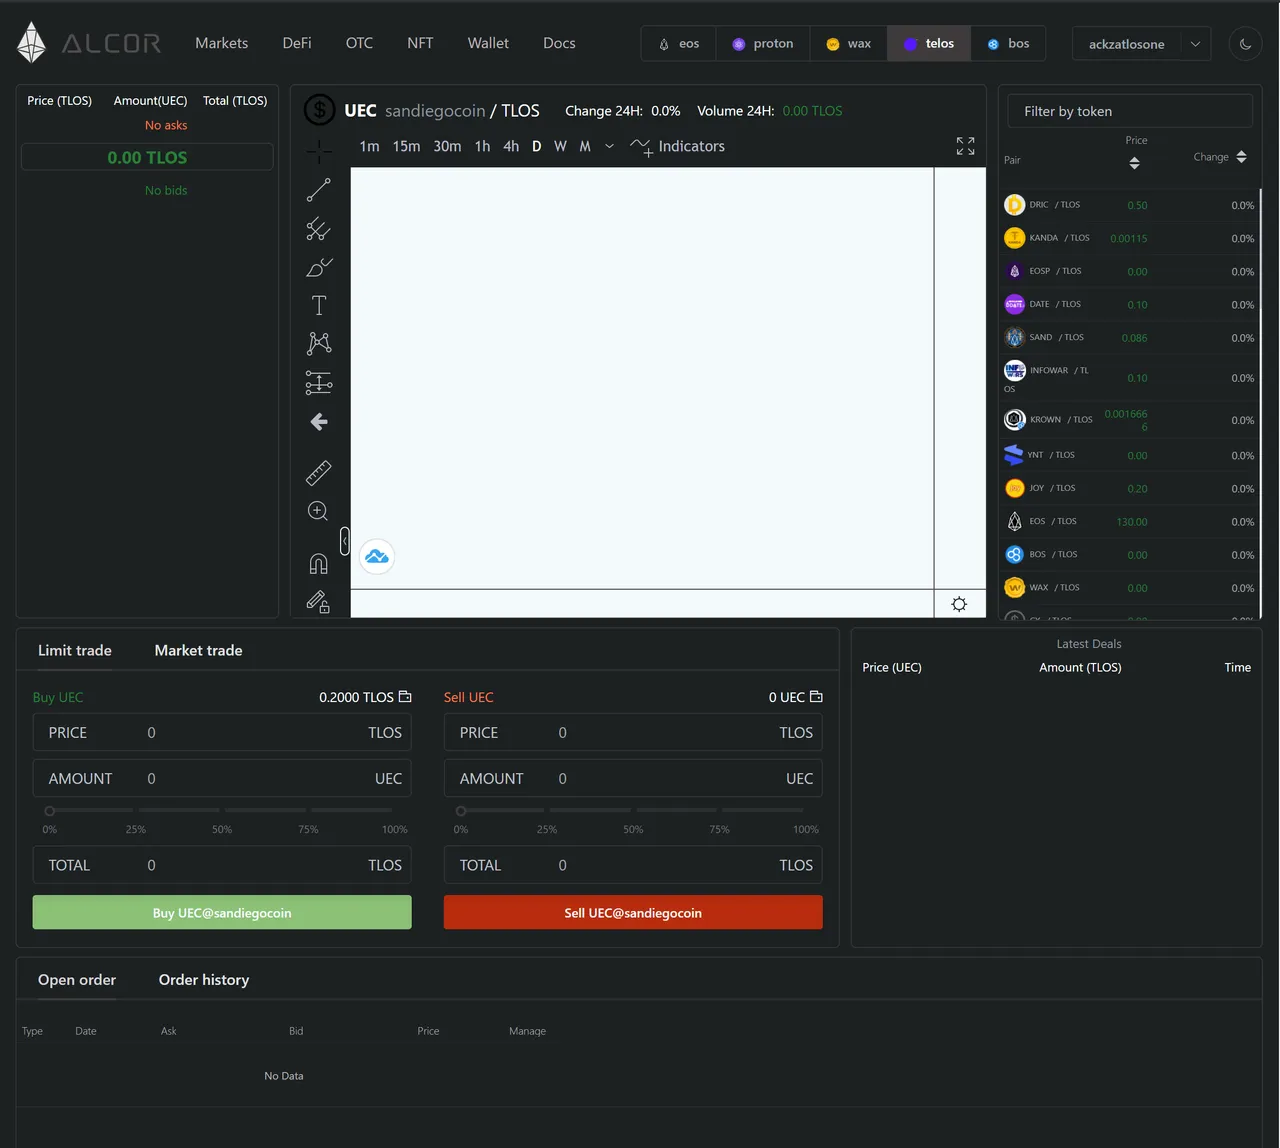Select the zoom in tool
Screen dimensions: 1280x1148
(x=319, y=511)
